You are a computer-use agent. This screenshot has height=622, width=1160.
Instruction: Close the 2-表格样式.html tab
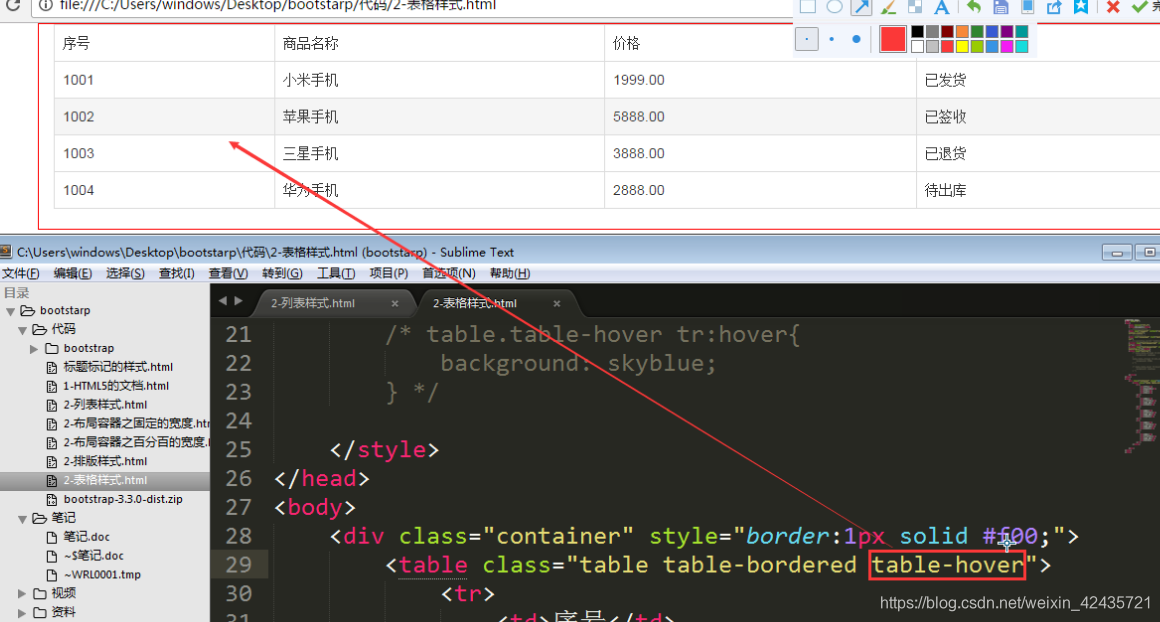coord(557,303)
